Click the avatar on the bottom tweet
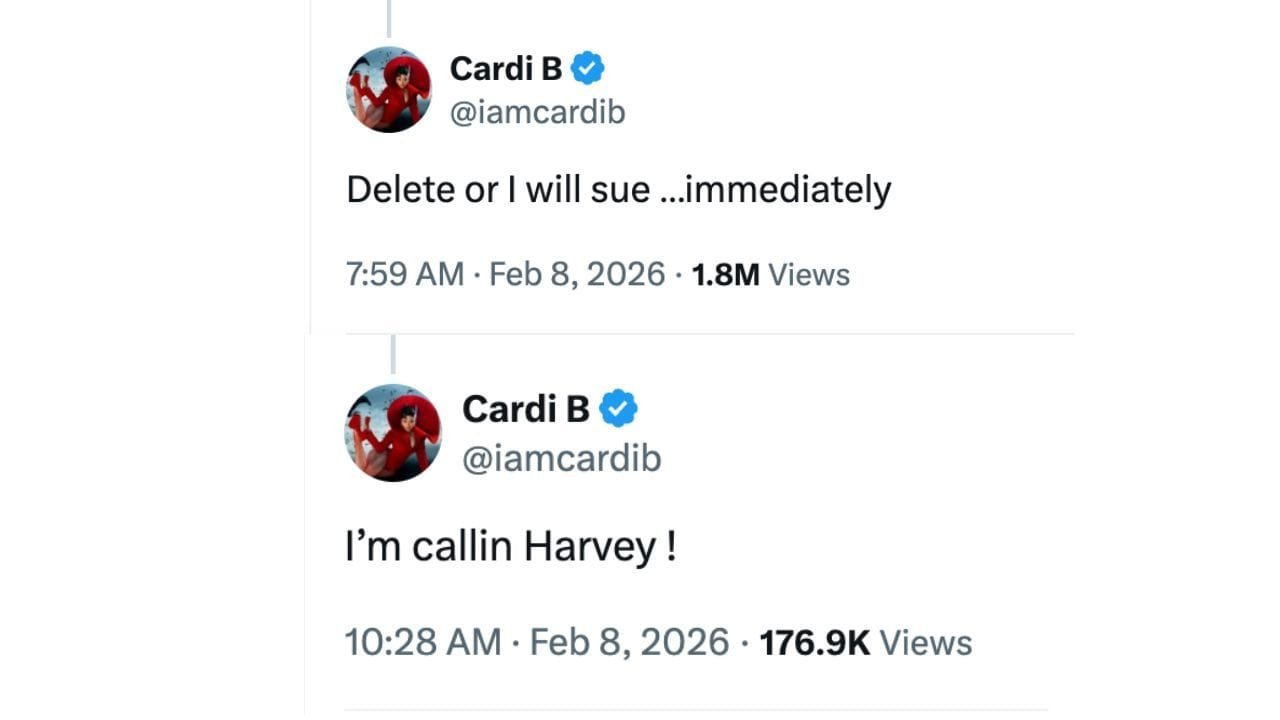 click(x=393, y=433)
